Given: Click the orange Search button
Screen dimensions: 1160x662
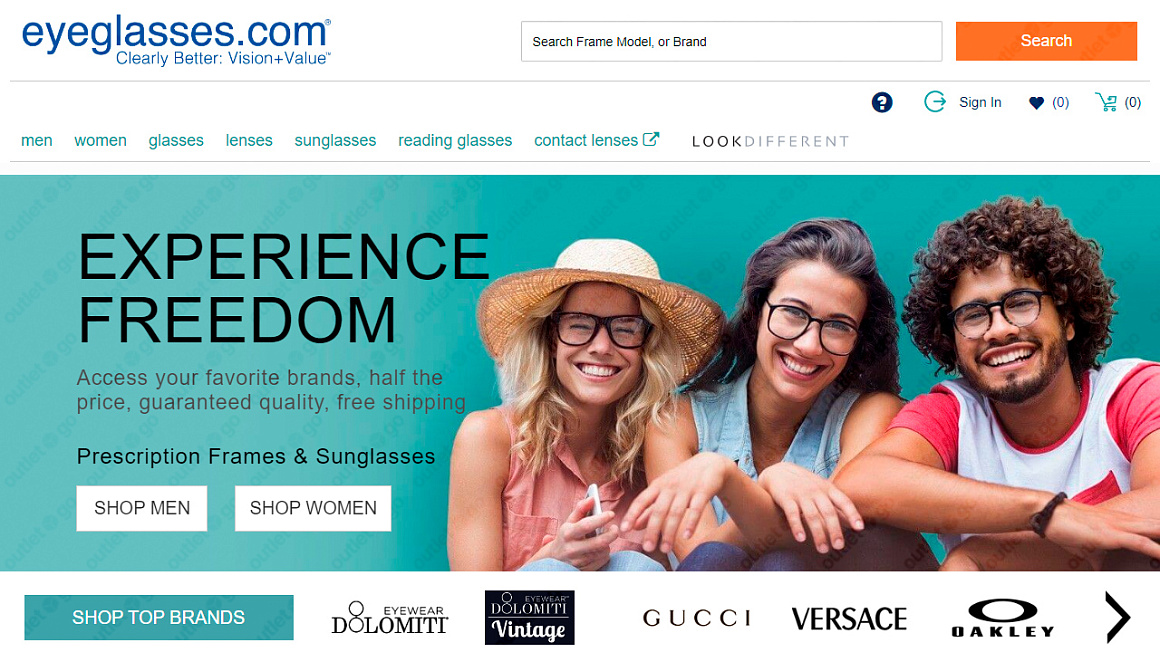Looking at the screenshot, I should pos(1046,41).
